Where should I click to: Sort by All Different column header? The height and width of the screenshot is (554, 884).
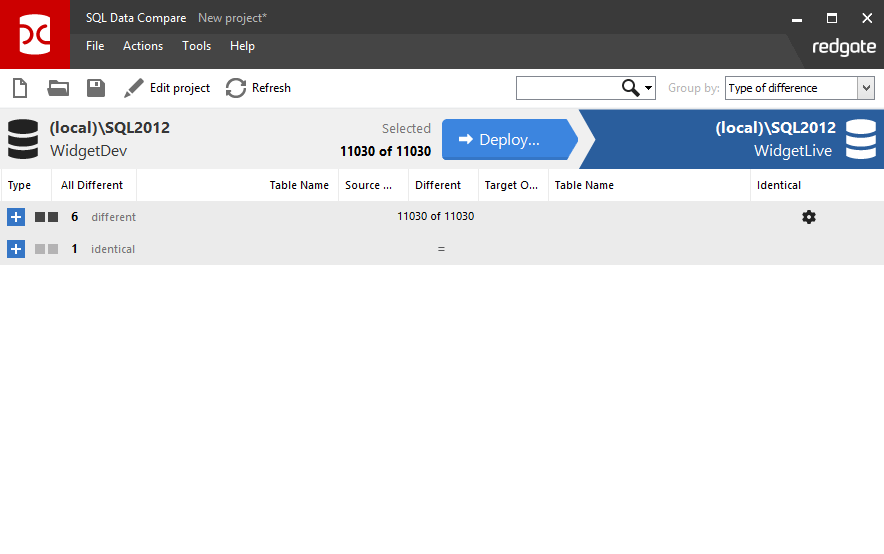coord(92,185)
